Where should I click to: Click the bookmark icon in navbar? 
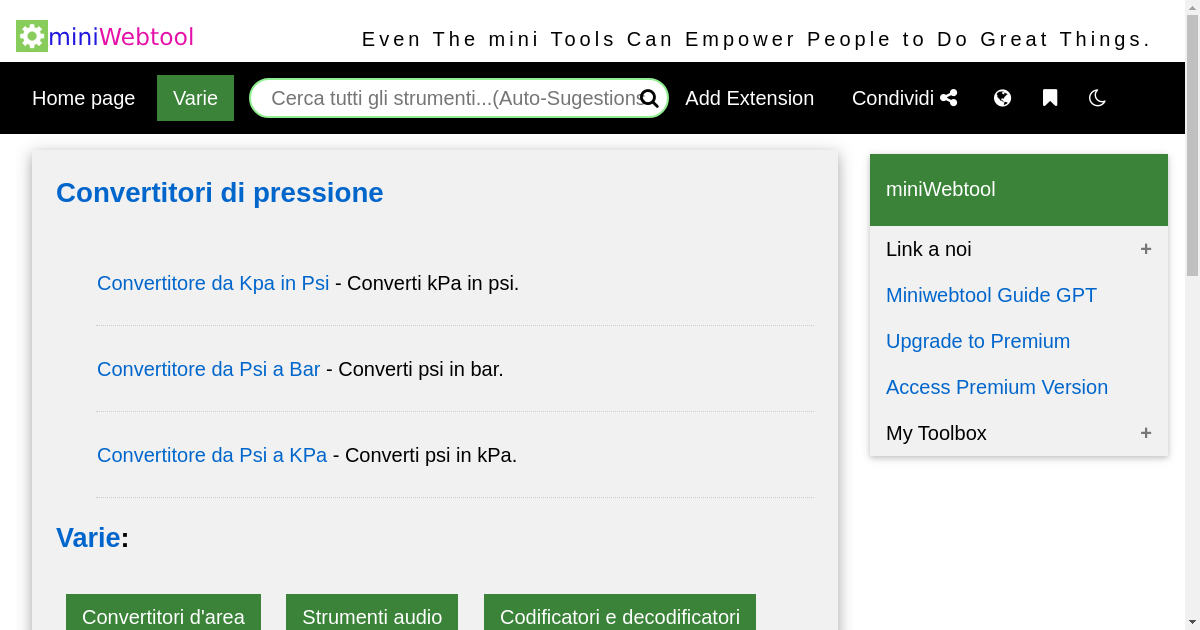pos(1050,98)
